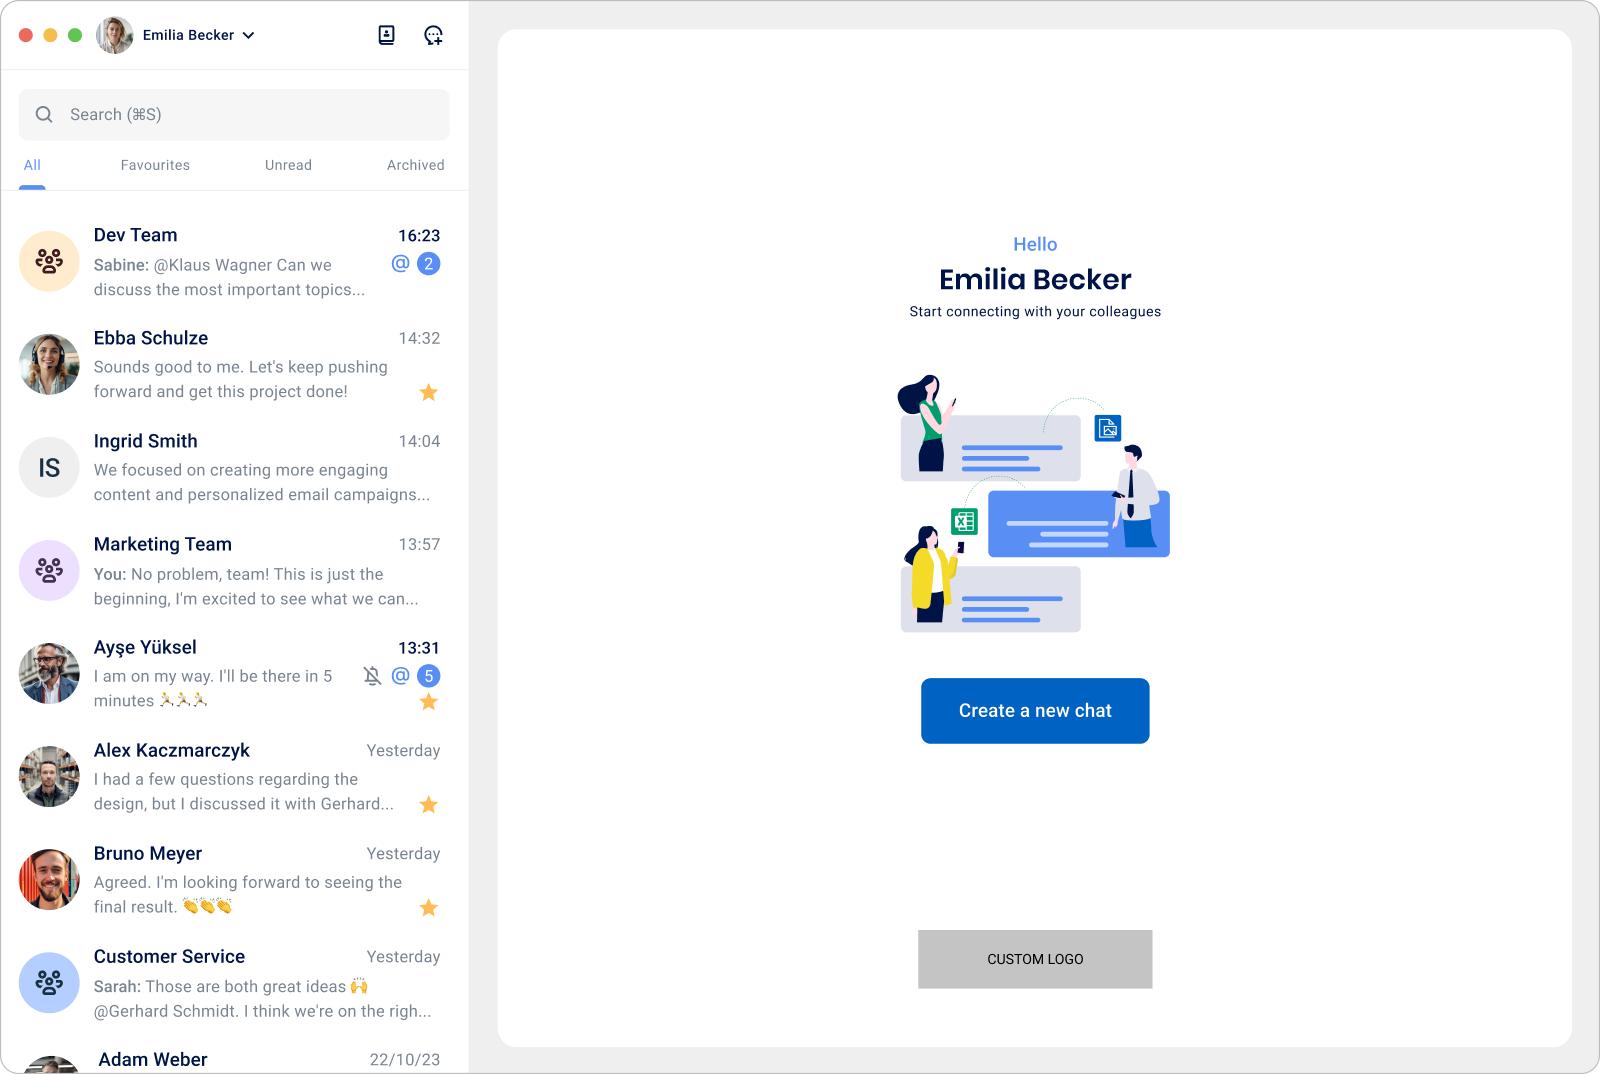Screen dimensions: 1600x1074
Task: Click the Create a new chat button
Action: (x=1035, y=711)
